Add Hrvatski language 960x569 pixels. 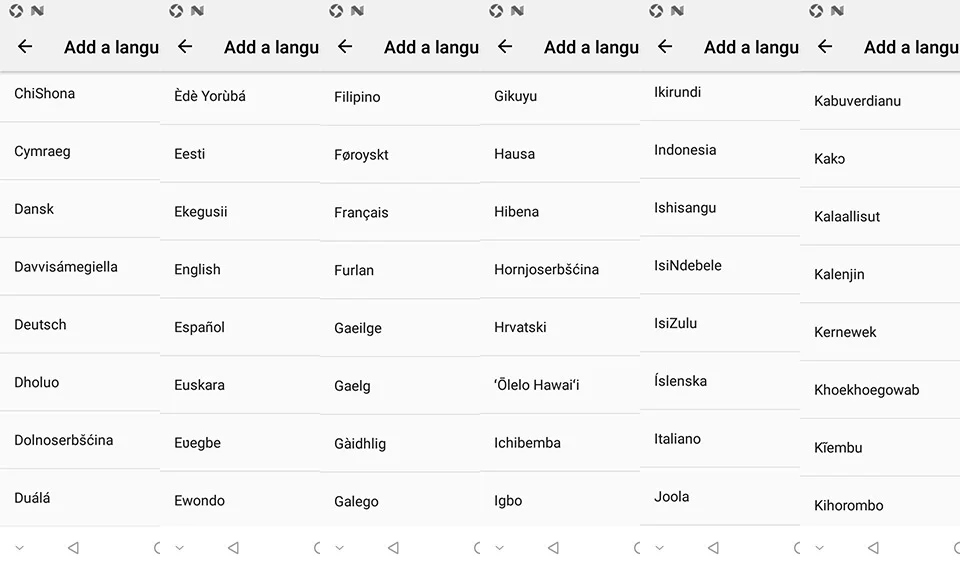[x=560, y=327]
